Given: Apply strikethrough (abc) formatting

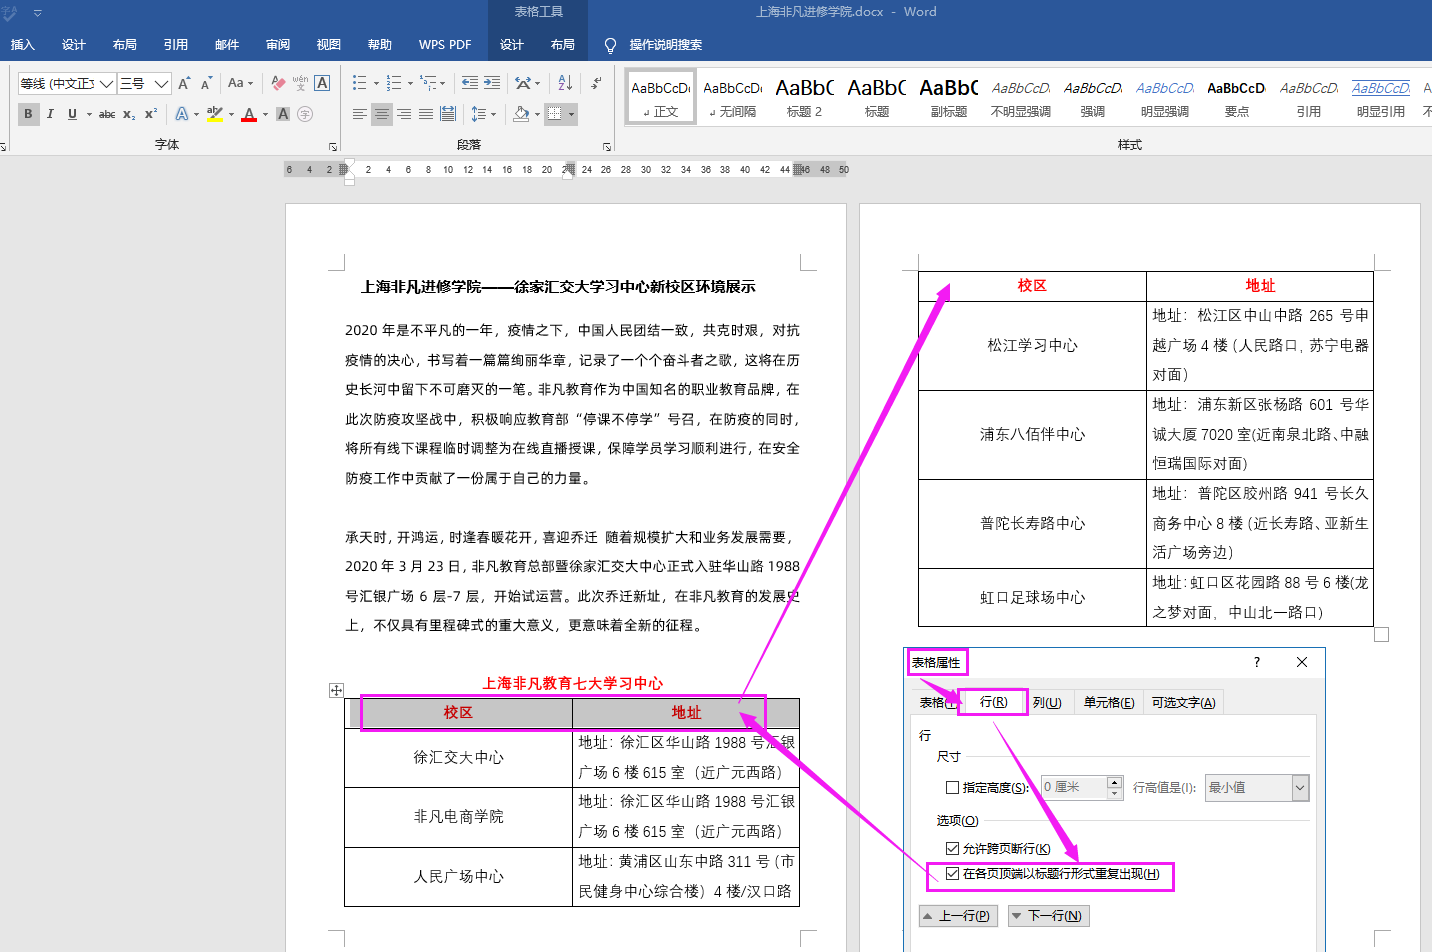Looking at the screenshot, I should click(x=107, y=114).
